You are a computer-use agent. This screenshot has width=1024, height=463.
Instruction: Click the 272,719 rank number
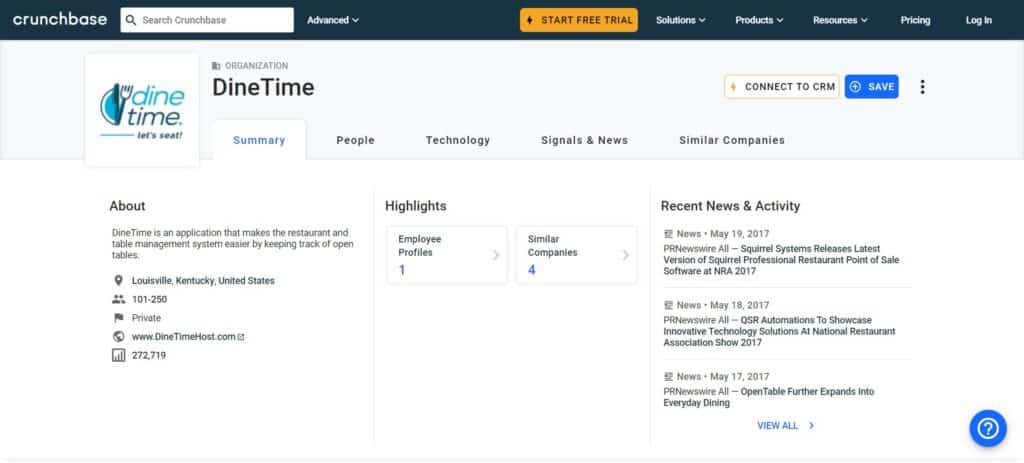[149, 356]
